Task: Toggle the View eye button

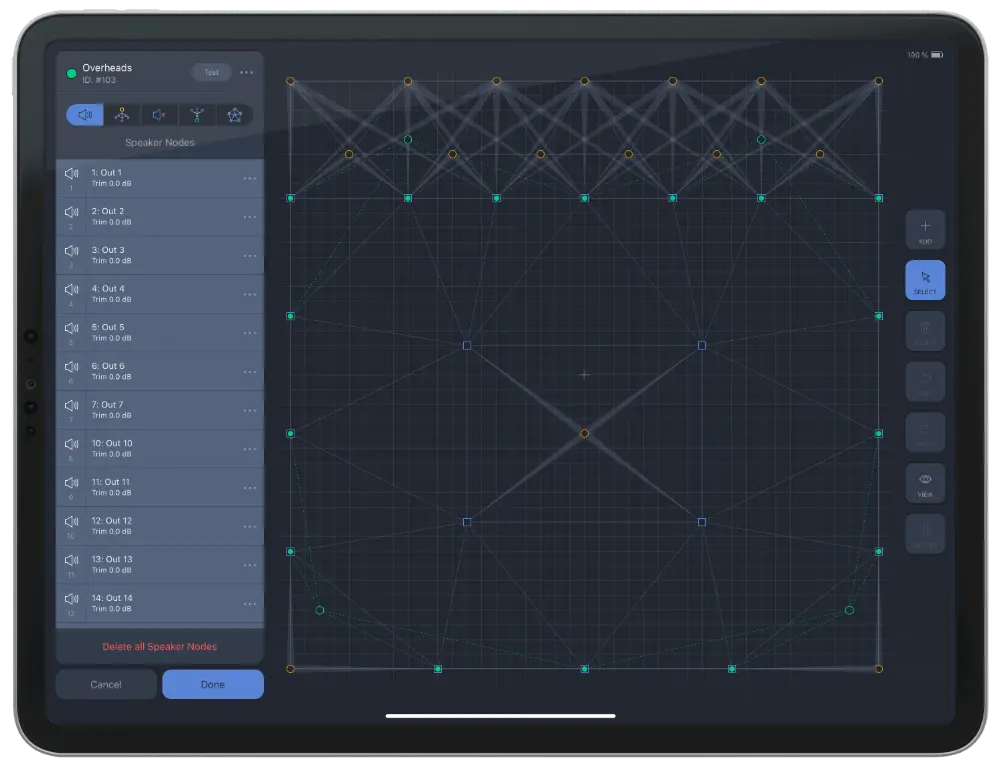Action: (x=924, y=482)
